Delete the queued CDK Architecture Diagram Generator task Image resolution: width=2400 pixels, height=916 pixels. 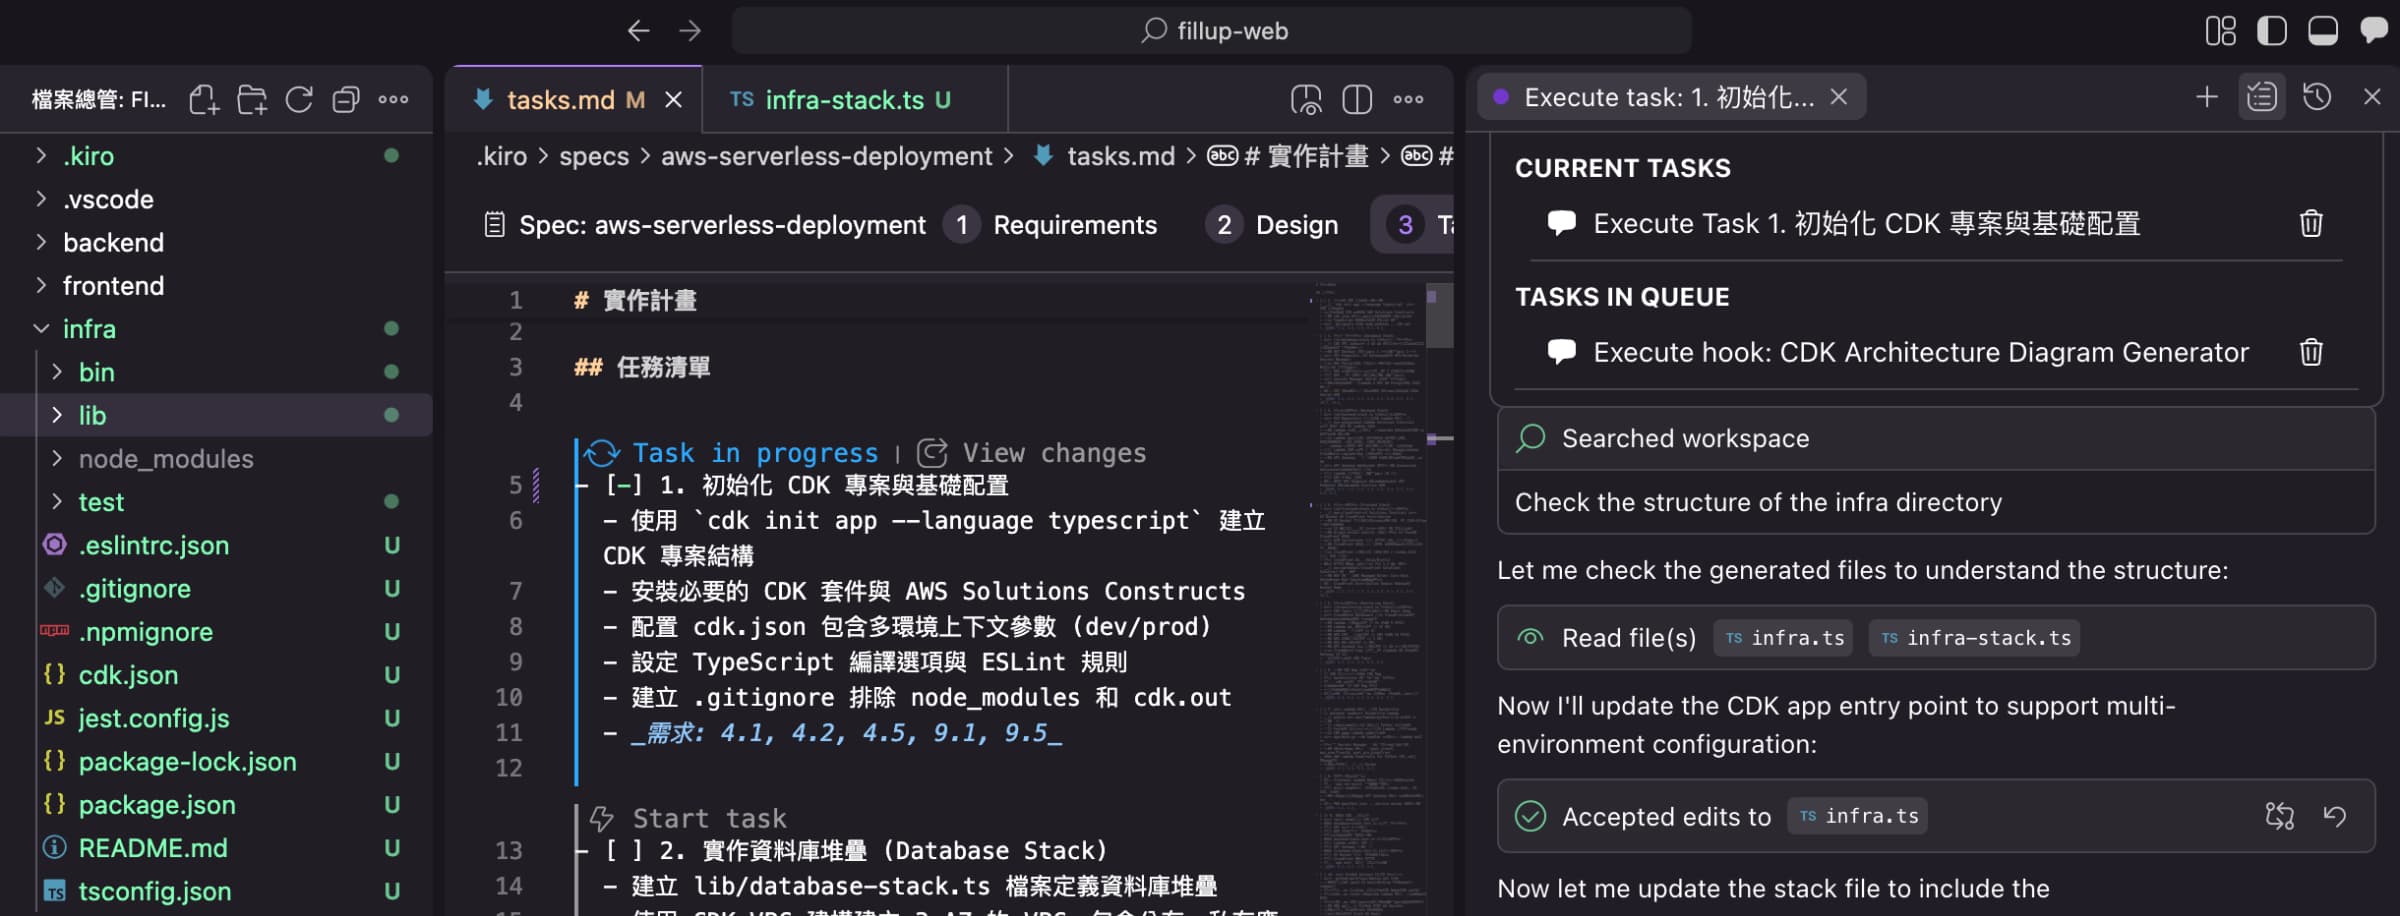click(2310, 352)
